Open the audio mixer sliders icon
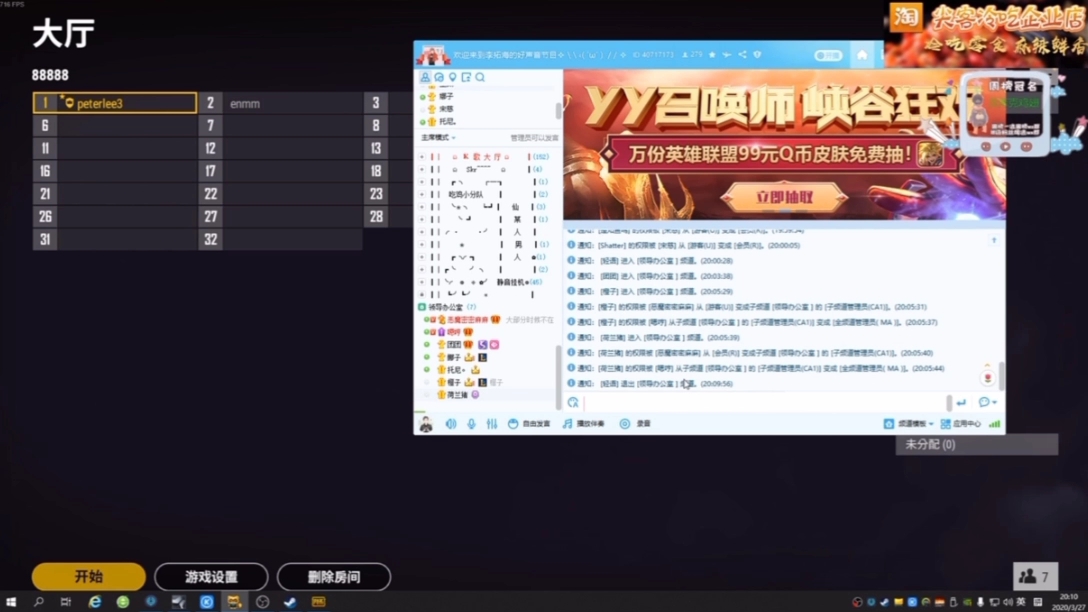The image size is (1088, 612). tap(492, 423)
